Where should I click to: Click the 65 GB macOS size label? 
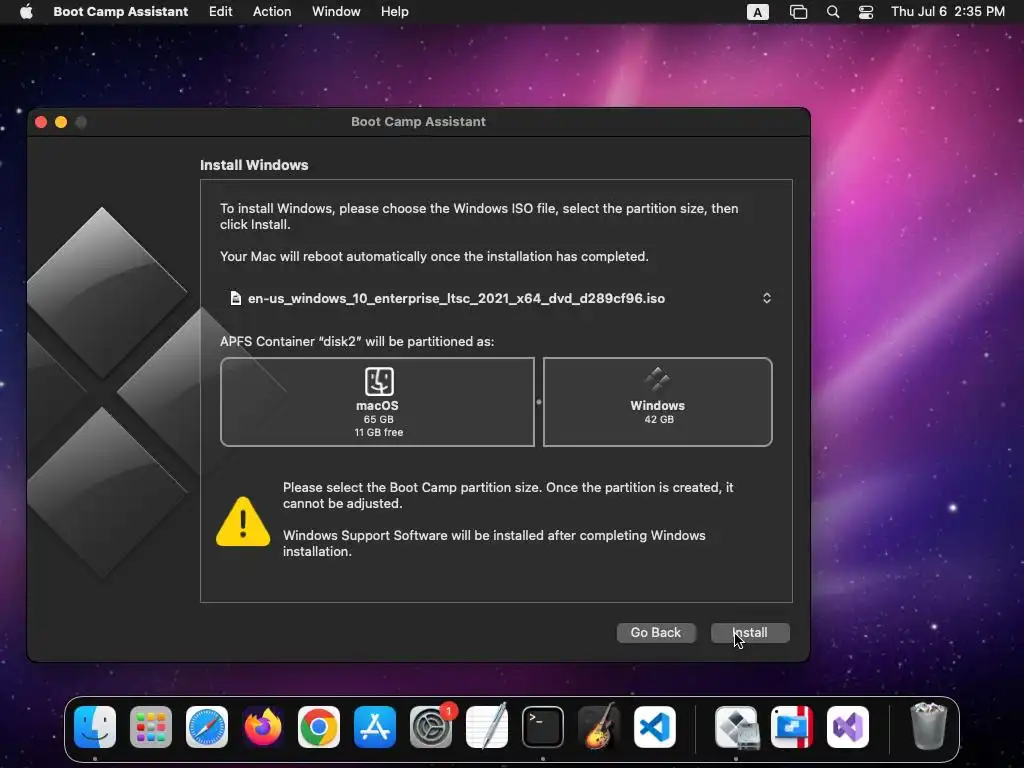pos(379,419)
